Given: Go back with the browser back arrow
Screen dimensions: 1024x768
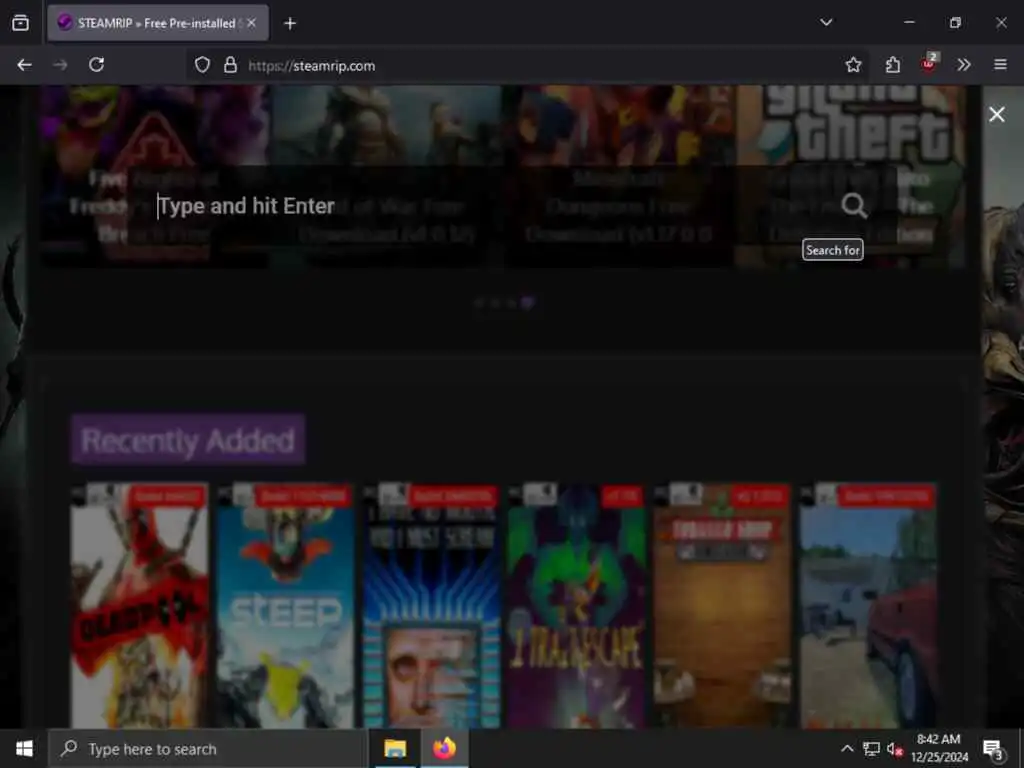Looking at the screenshot, I should 24,65.
